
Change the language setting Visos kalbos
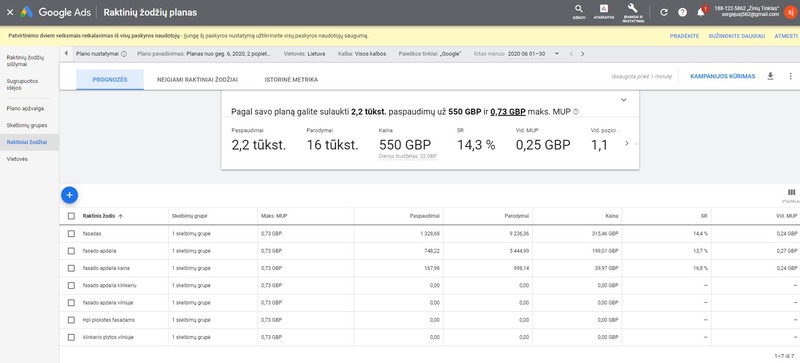pos(371,54)
